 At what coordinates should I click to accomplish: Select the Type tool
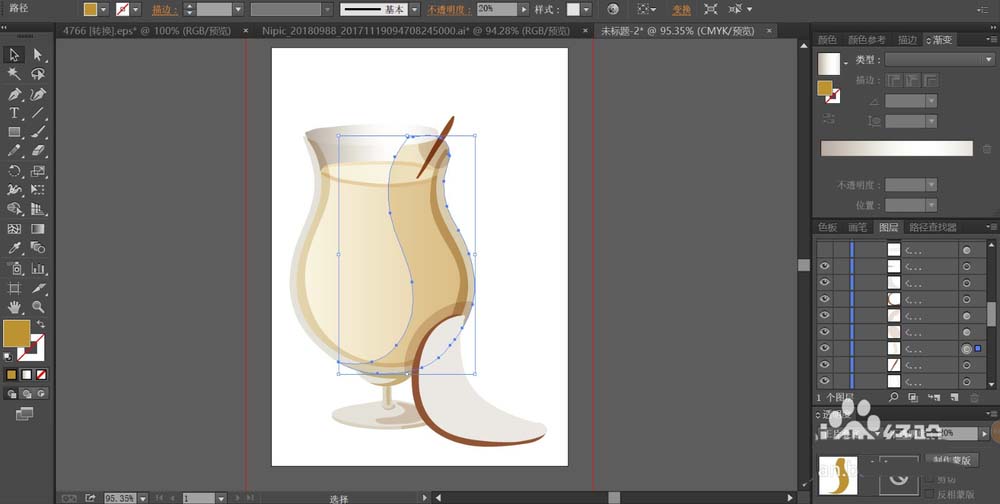click(x=15, y=113)
